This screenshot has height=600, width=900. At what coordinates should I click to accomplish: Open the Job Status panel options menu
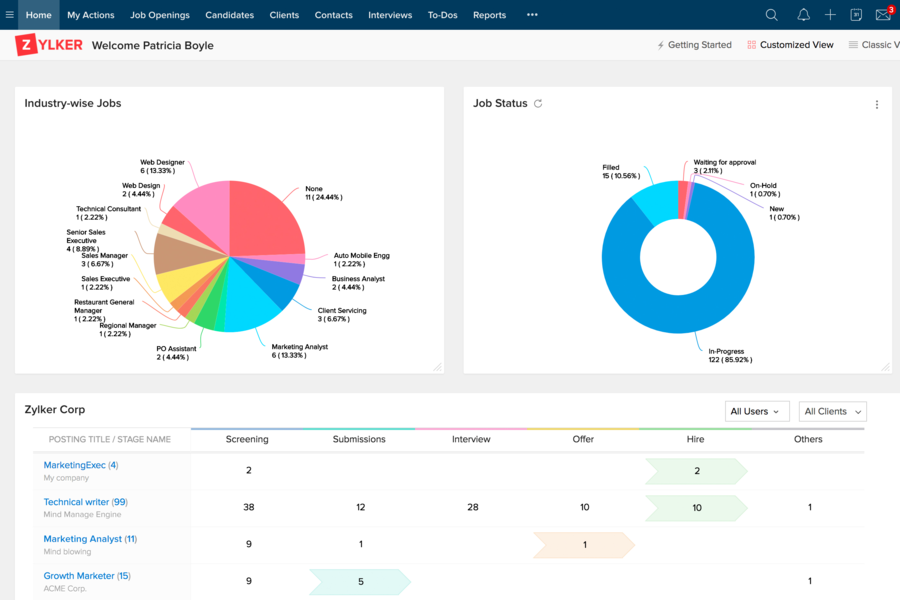tap(877, 104)
